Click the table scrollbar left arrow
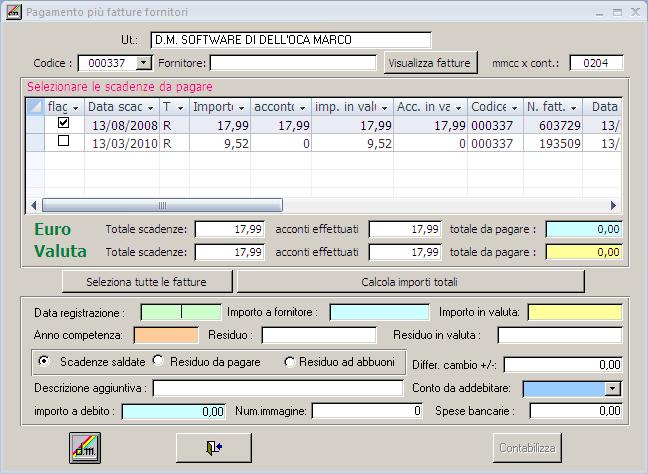This screenshot has width=648, height=474. click(33, 205)
